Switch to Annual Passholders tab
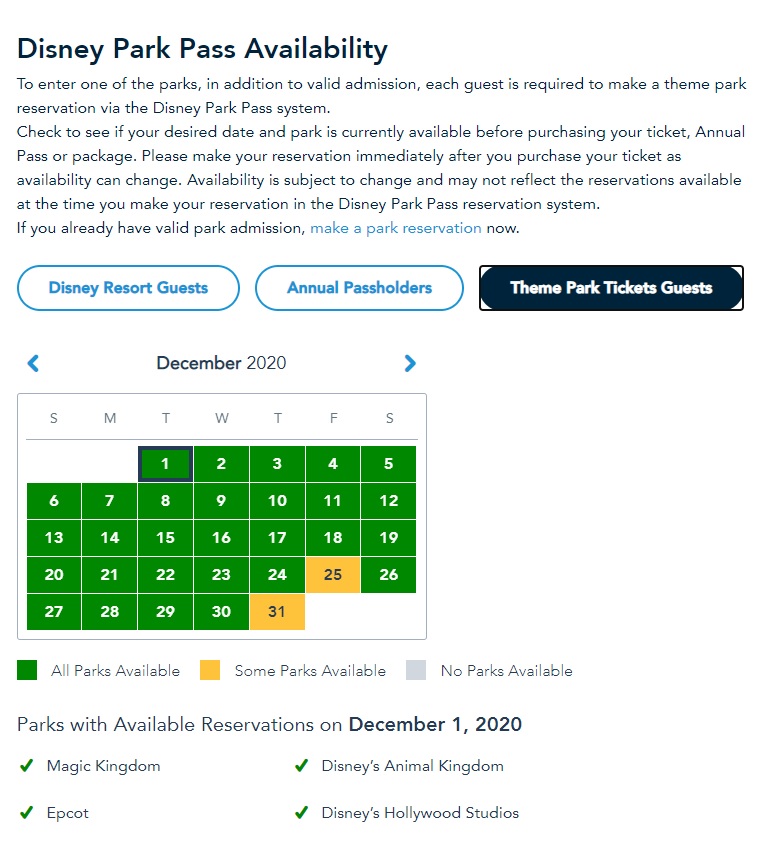This screenshot has width=771, height=851. 359,288
